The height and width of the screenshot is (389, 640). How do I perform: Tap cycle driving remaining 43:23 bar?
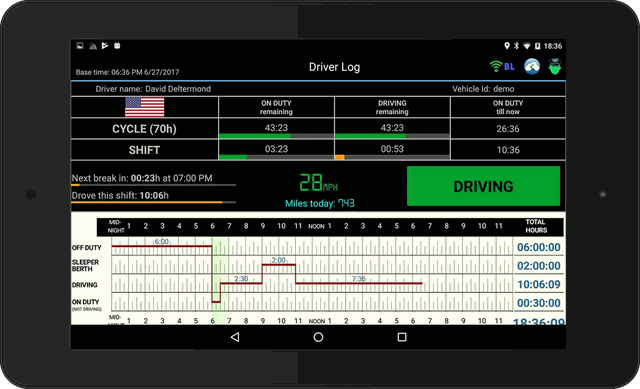(392, 136)
